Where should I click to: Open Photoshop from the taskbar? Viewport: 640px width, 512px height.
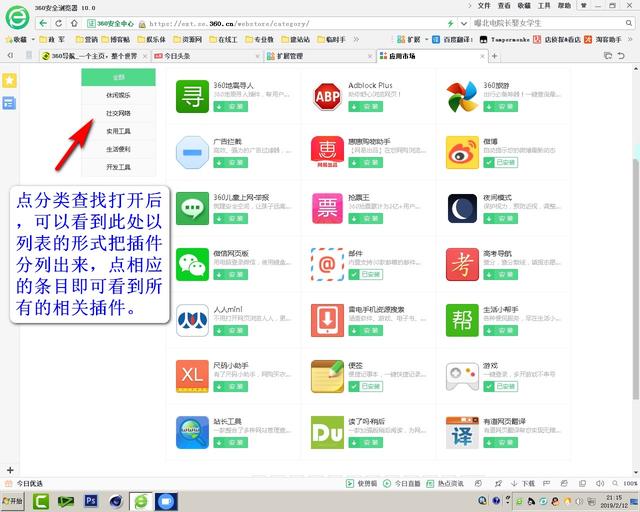[91, 501]
